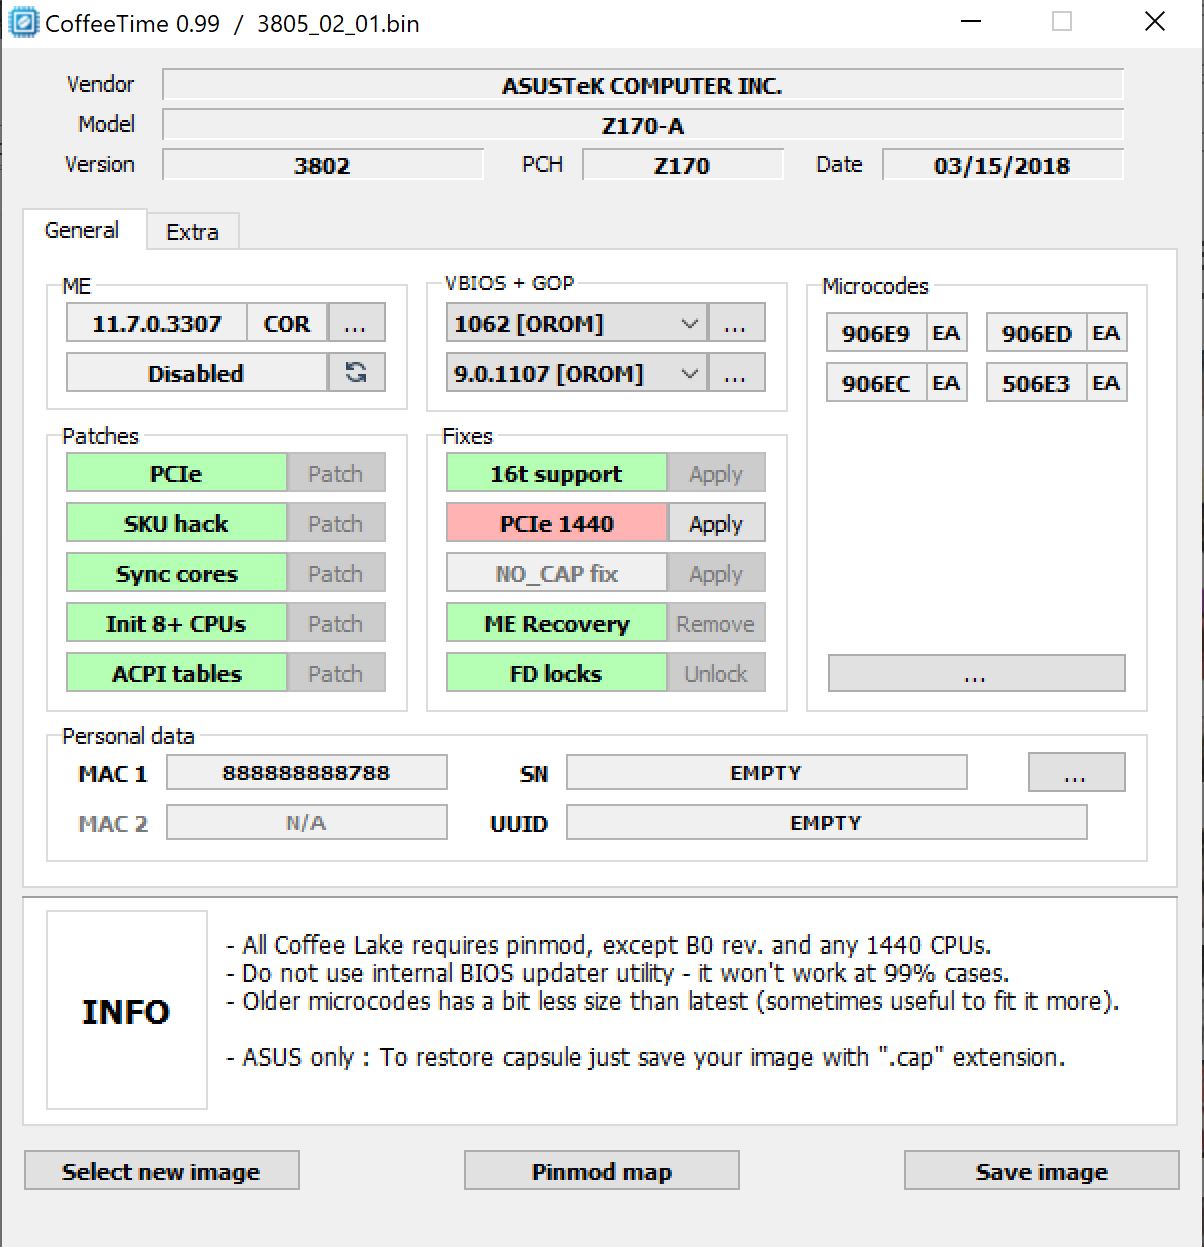
Task: Click Patch next to ACPI tables
Action: 336,673
